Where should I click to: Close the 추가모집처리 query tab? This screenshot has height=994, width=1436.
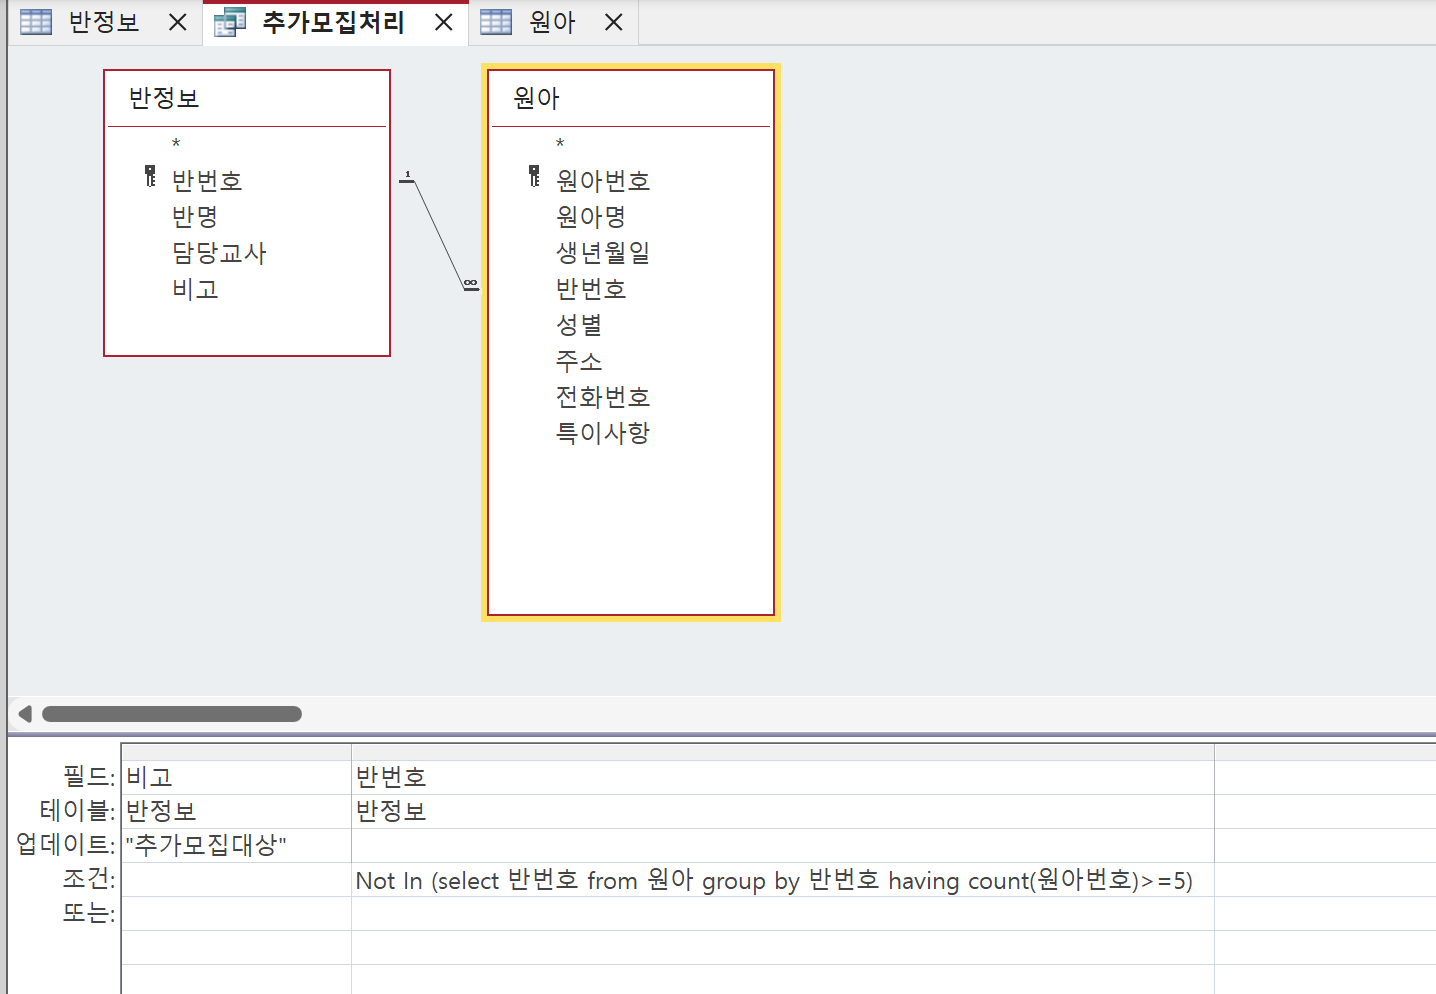coord(444,22)
